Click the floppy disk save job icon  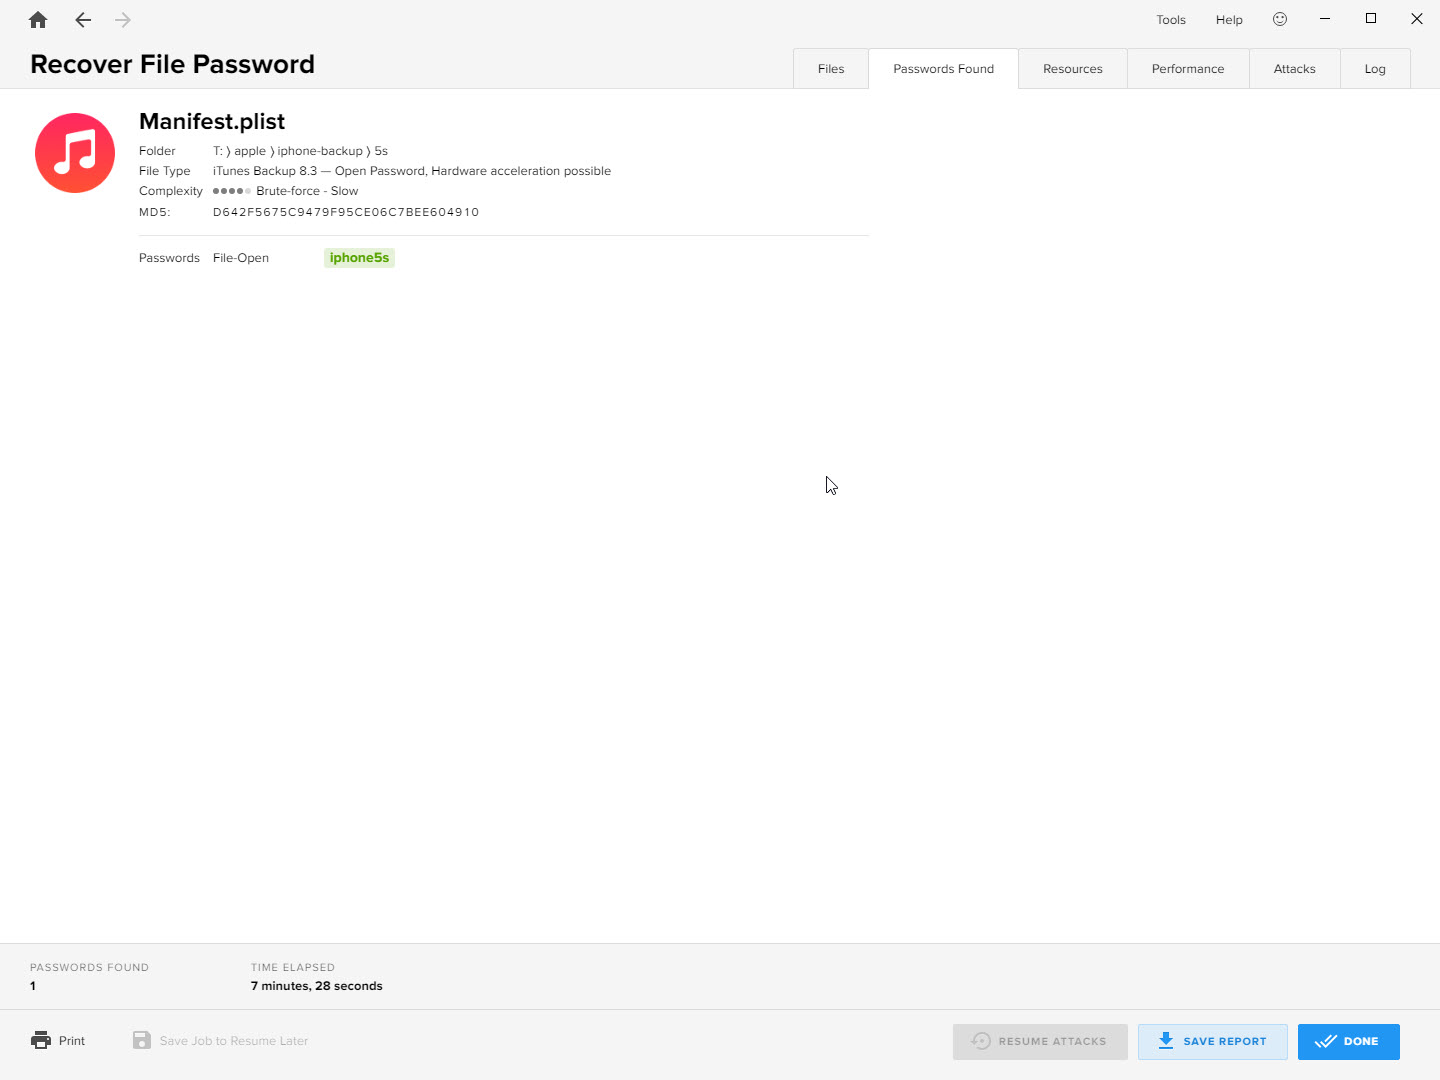[x=142, y=1040]
